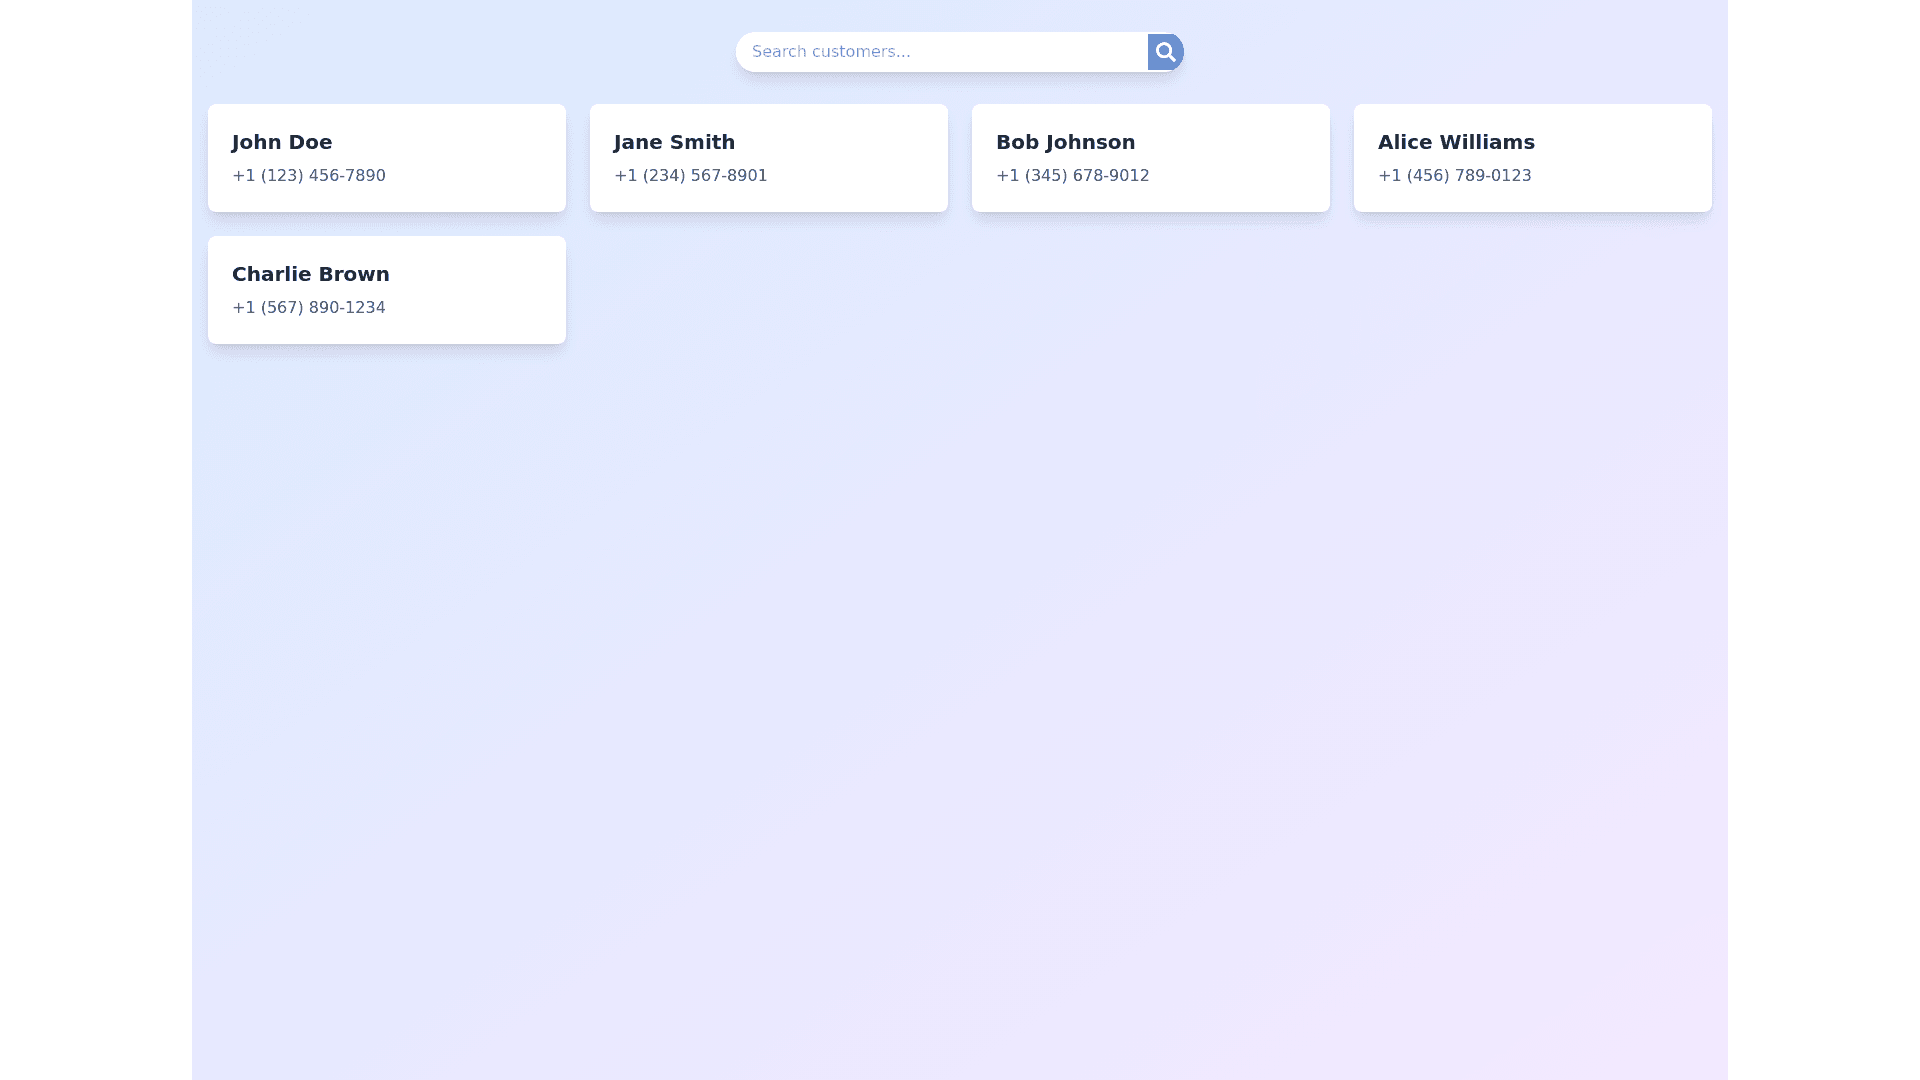Click the magnifying glass search icon
The image size is (1920, 1080).
(x=1165, y=52)
